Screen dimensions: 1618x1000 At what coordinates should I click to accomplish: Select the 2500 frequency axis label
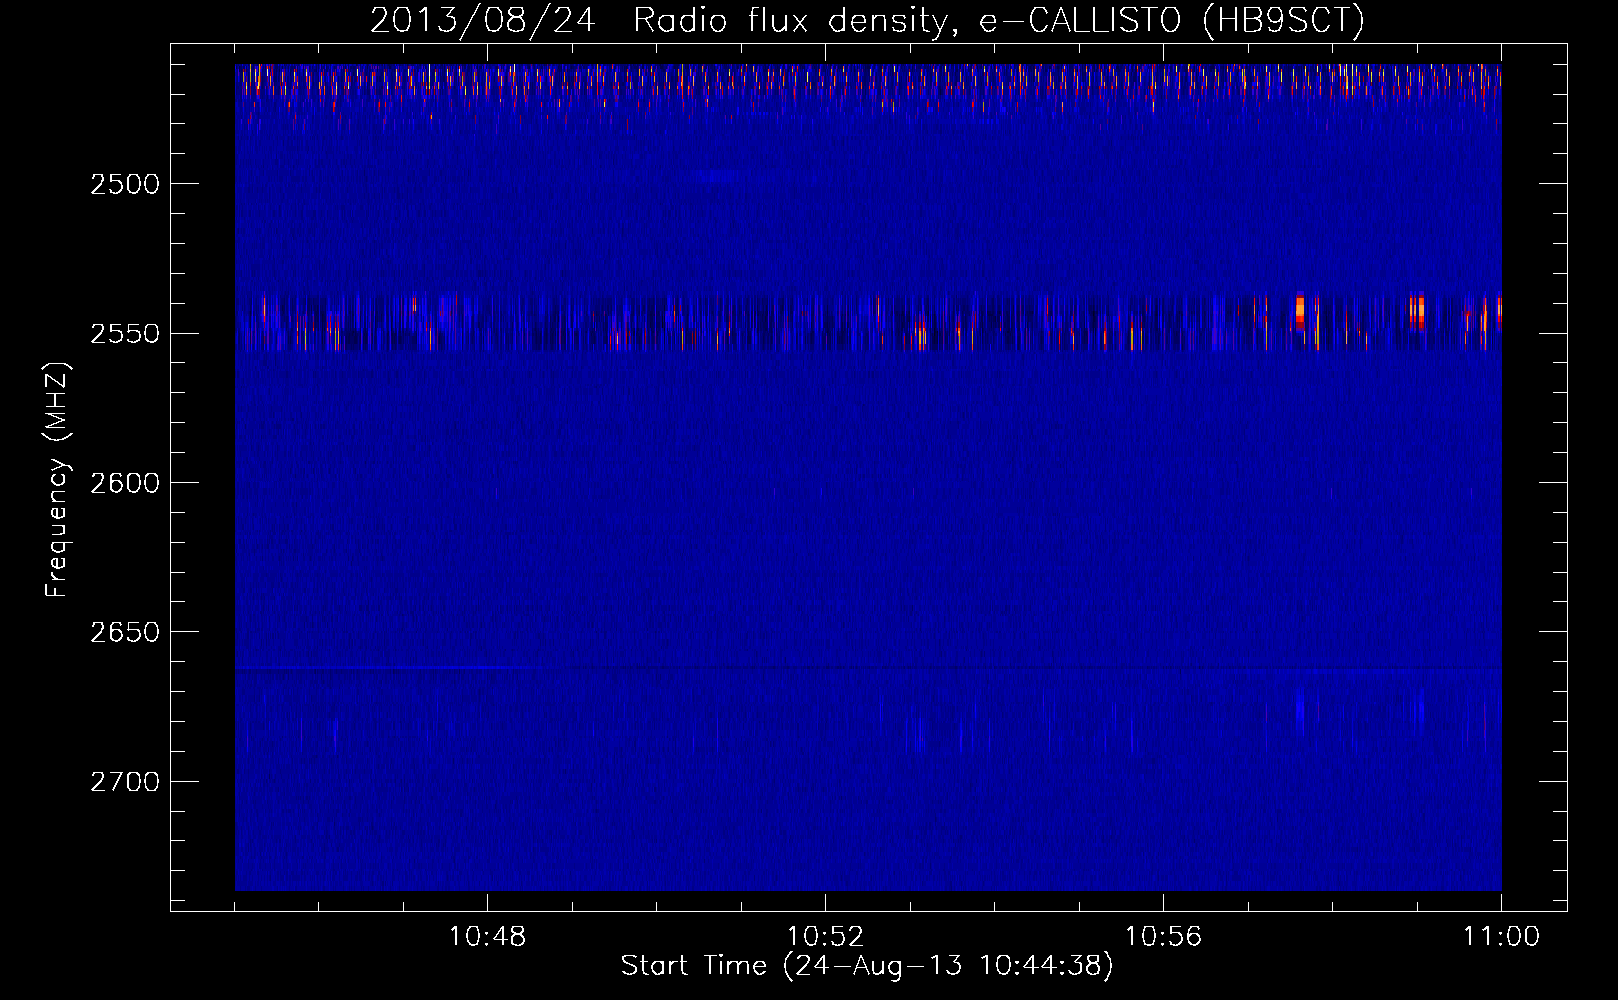(x=124, y=183)
